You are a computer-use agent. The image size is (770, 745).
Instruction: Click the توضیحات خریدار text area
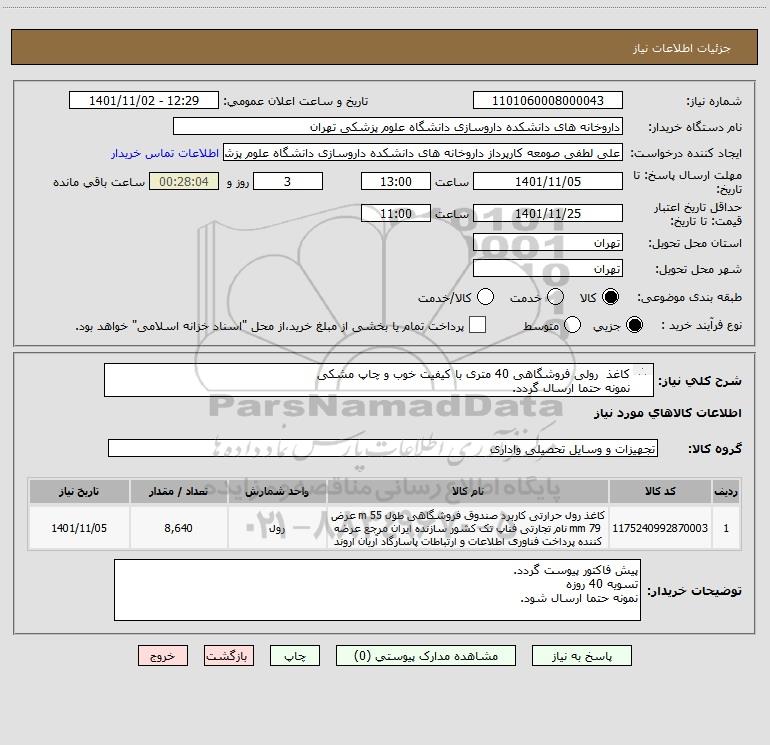point(377,590)
